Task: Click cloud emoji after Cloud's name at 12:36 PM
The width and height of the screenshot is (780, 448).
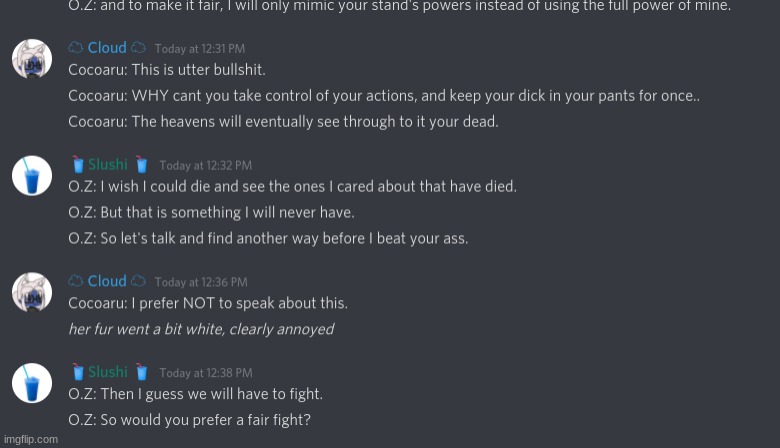Action: [x=138, y=281]
